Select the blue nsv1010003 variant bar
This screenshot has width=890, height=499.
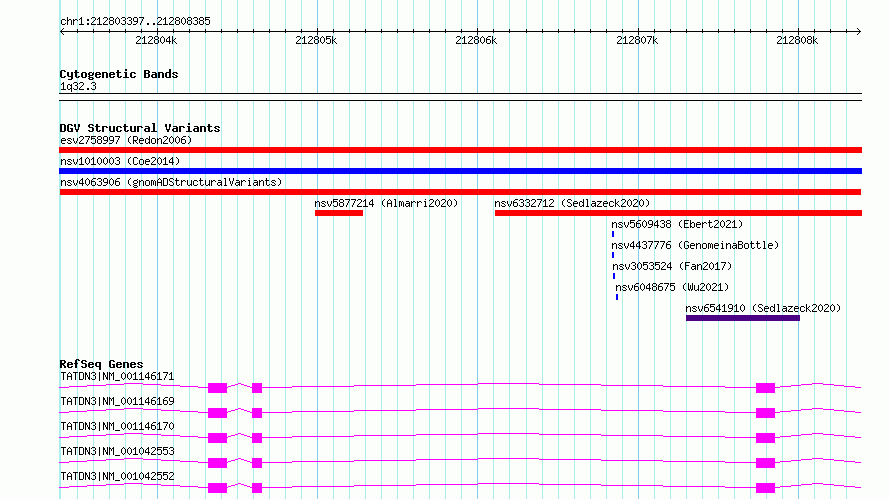[460, 171]
